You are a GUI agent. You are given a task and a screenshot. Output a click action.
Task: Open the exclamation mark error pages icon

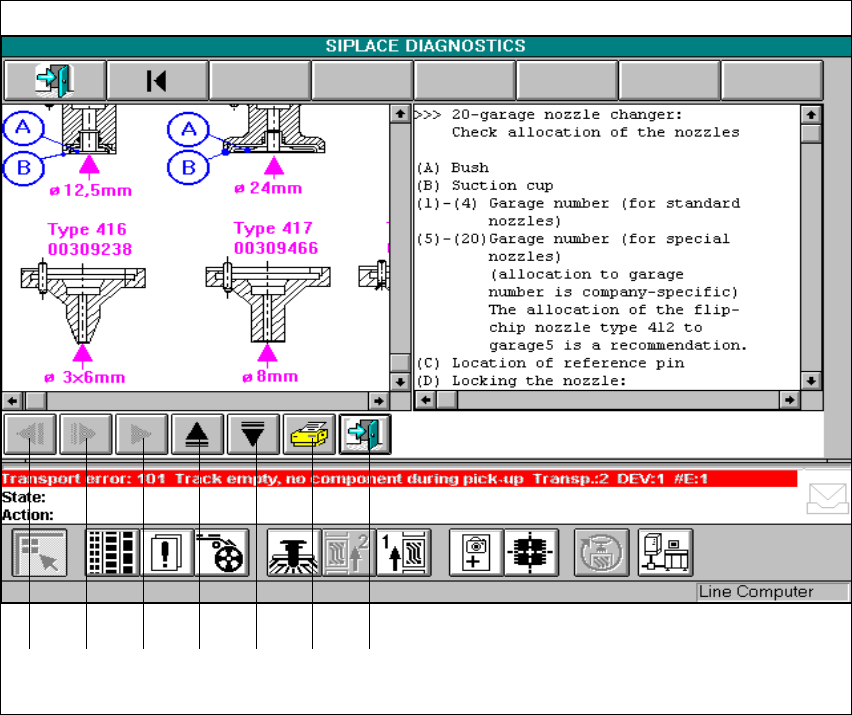point(167,553)
